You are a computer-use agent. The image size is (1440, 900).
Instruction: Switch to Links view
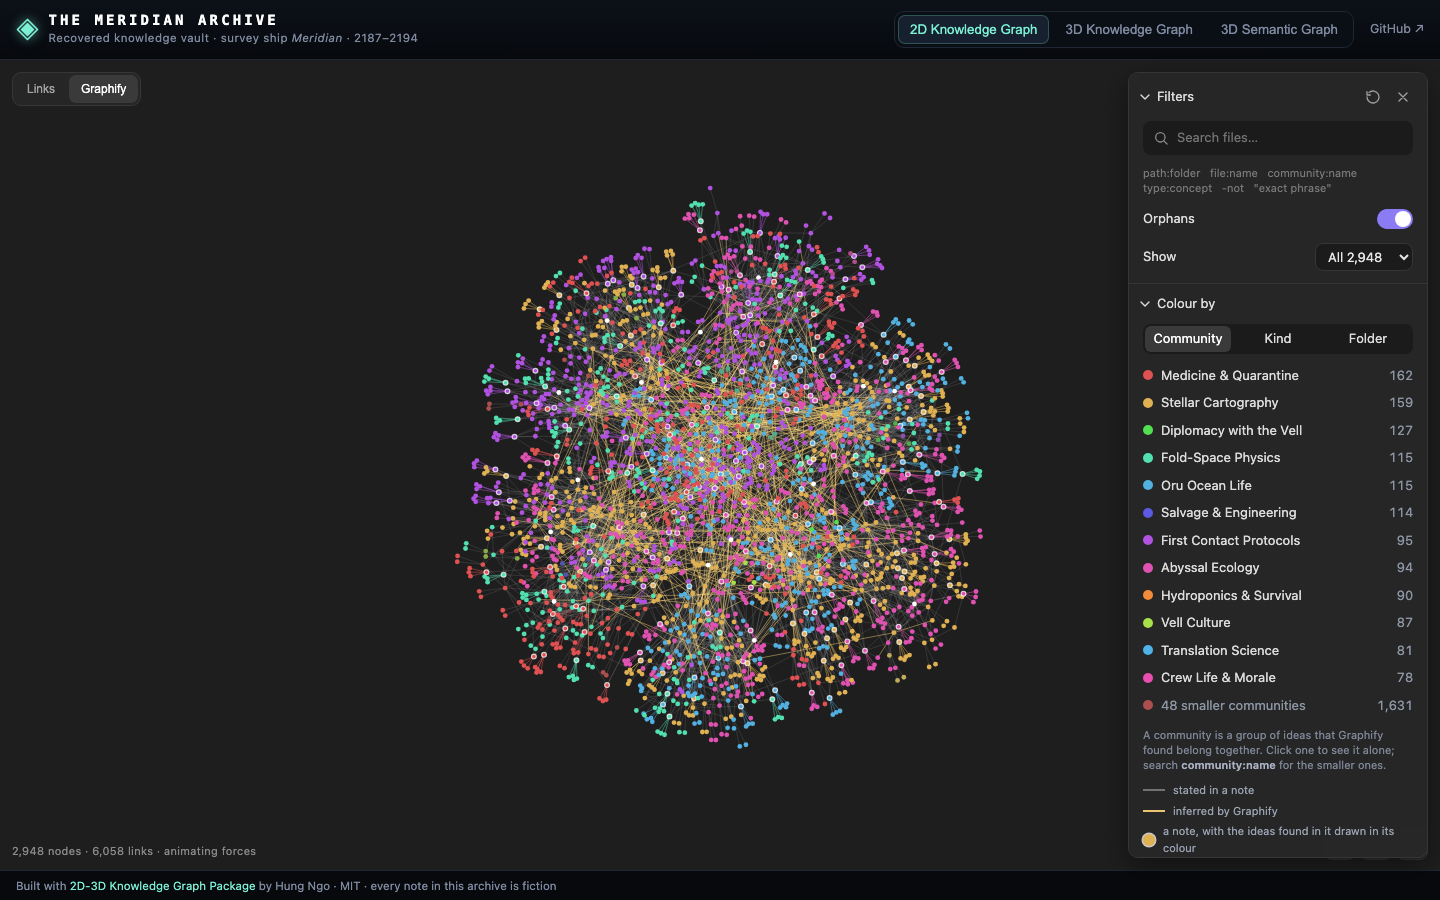(41, 89)
